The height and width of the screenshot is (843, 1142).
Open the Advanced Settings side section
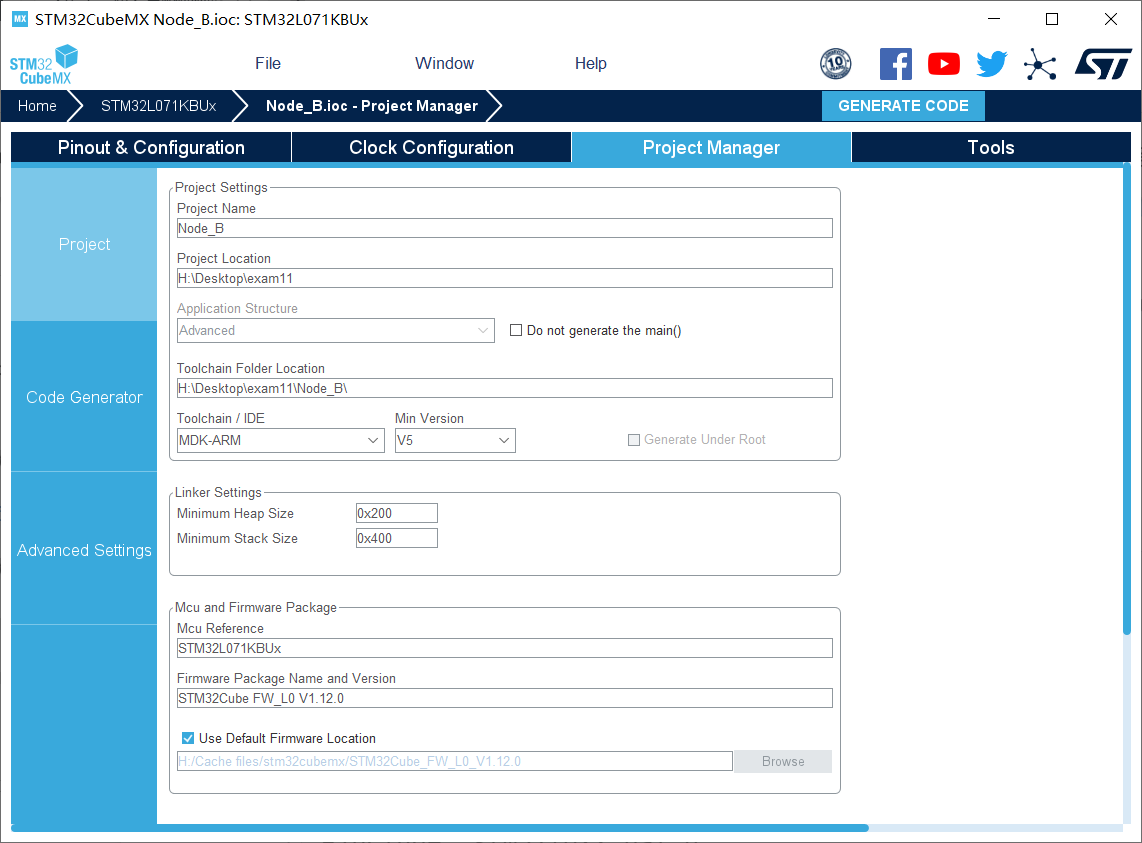point(84,550)
